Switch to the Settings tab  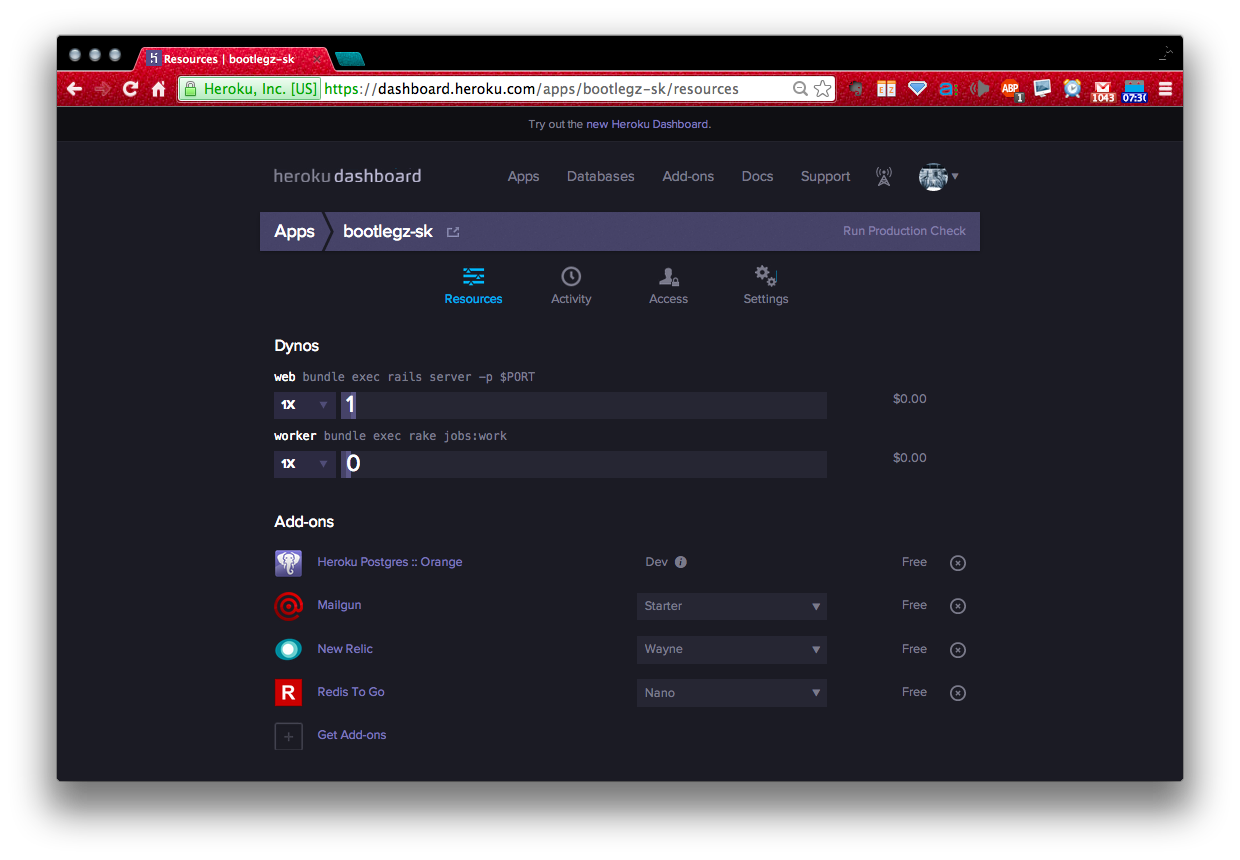pyautogui.click(x=766, y=286)
